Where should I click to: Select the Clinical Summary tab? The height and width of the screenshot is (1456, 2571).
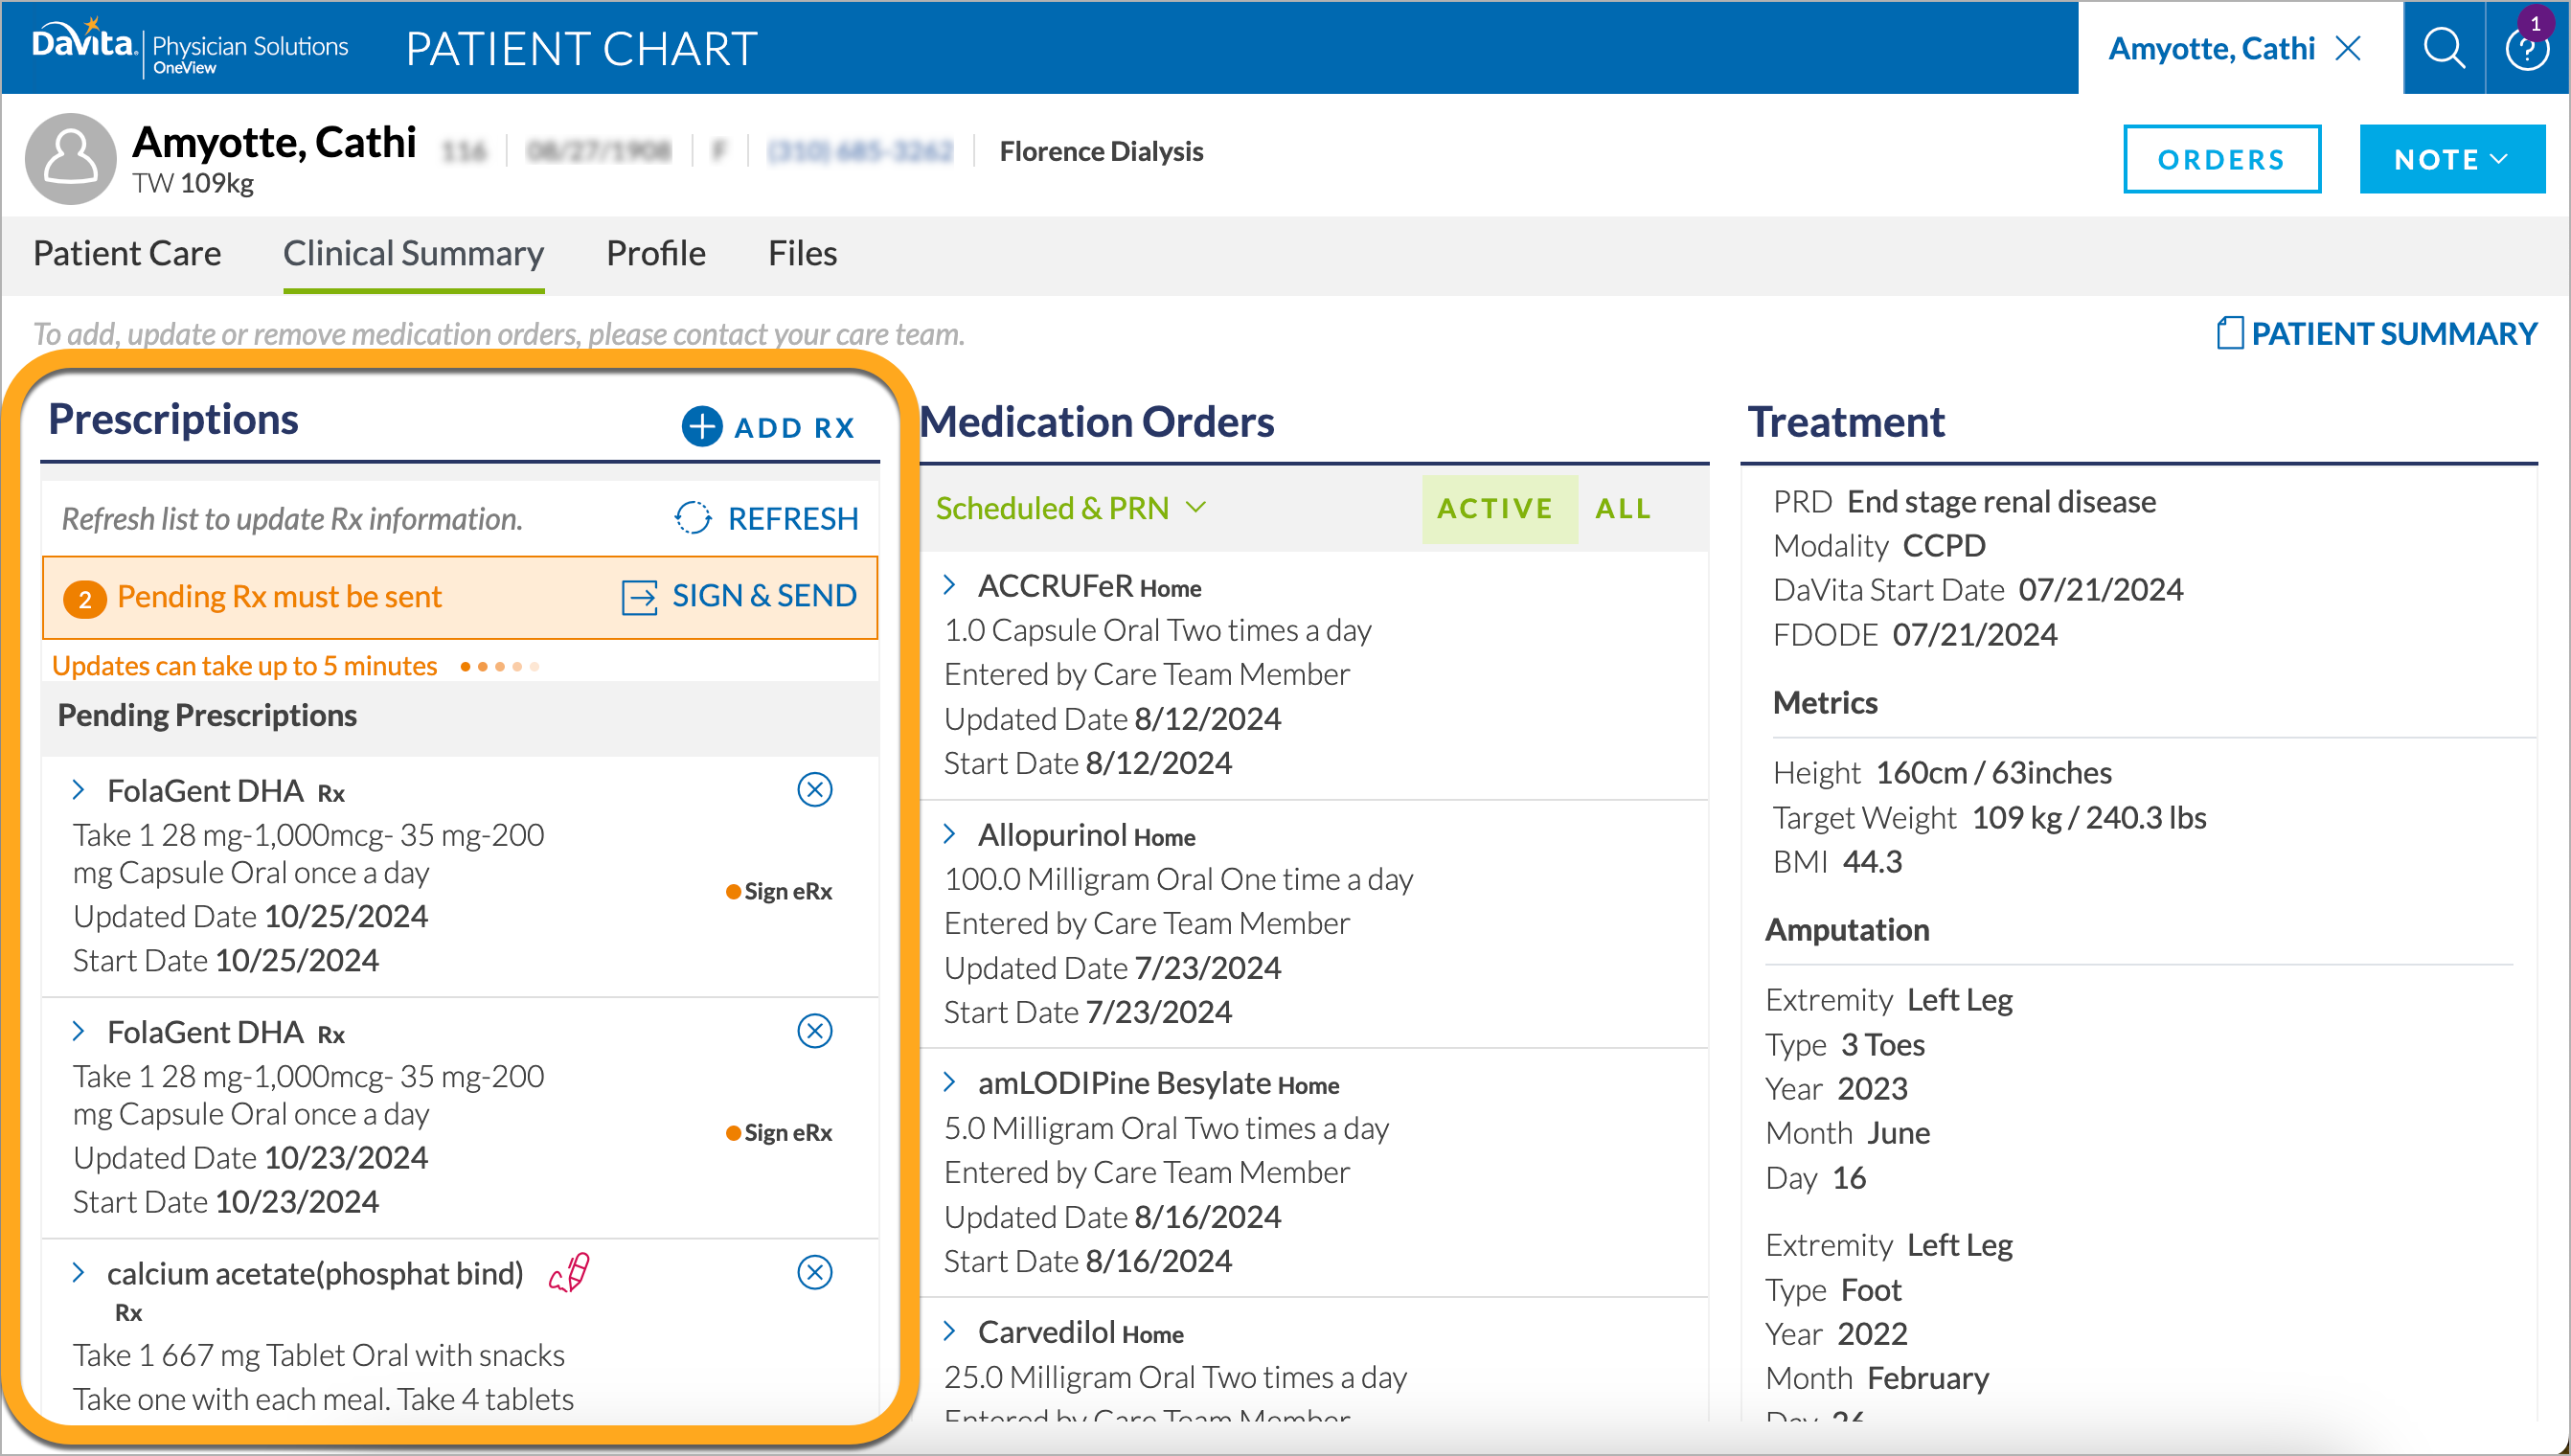click(x=413, y=253)
